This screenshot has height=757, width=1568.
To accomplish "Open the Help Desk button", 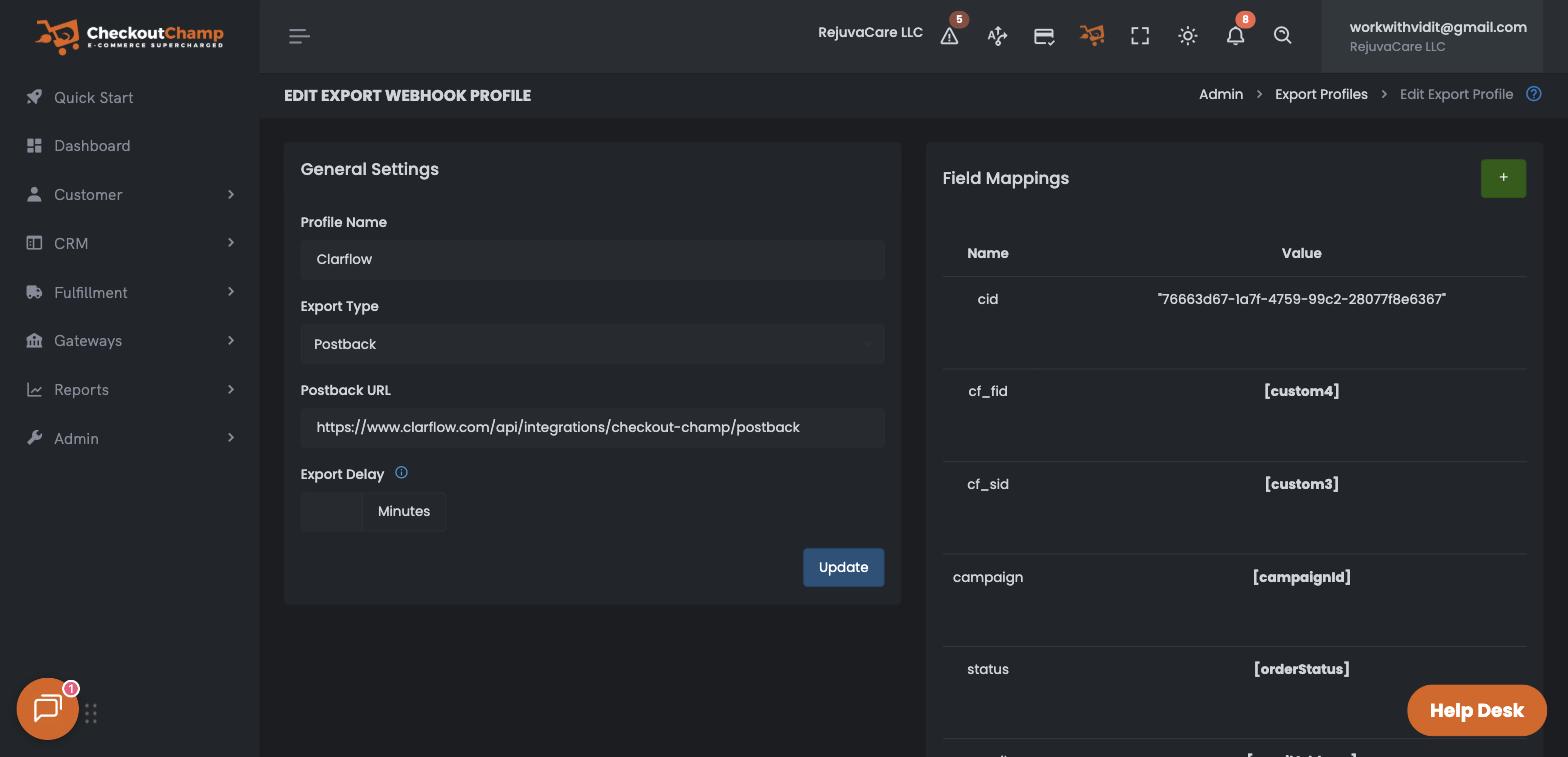I will (1477, 710).
